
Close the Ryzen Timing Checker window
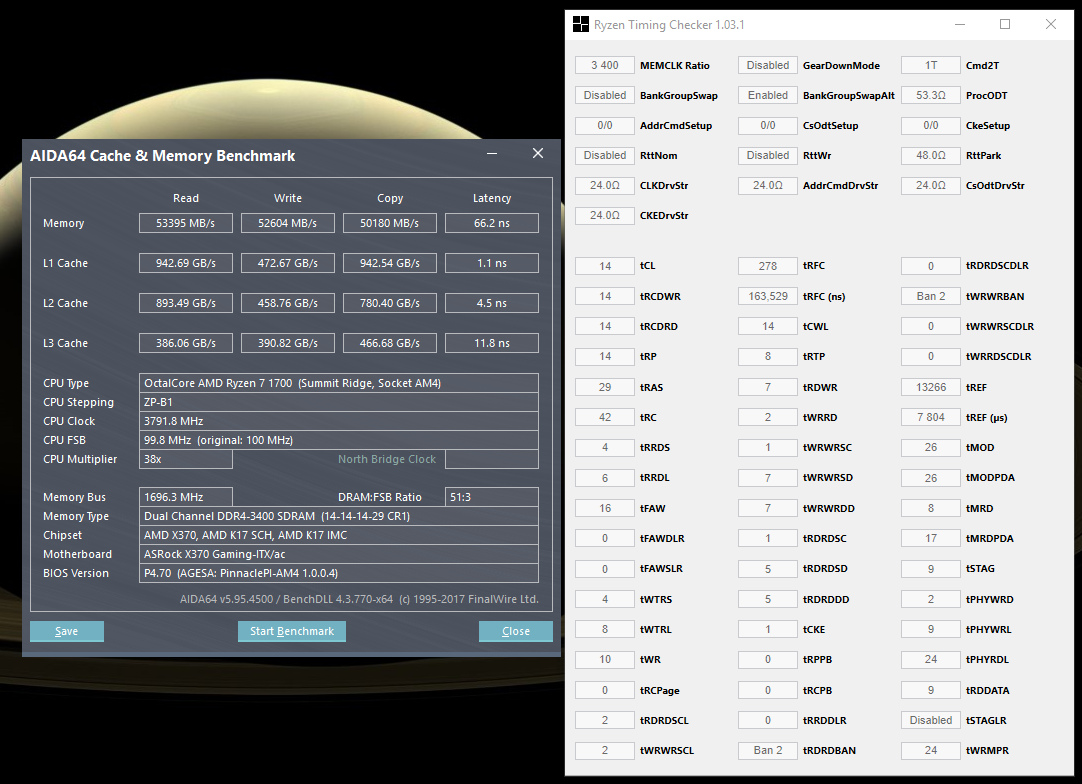[1050, 25]
